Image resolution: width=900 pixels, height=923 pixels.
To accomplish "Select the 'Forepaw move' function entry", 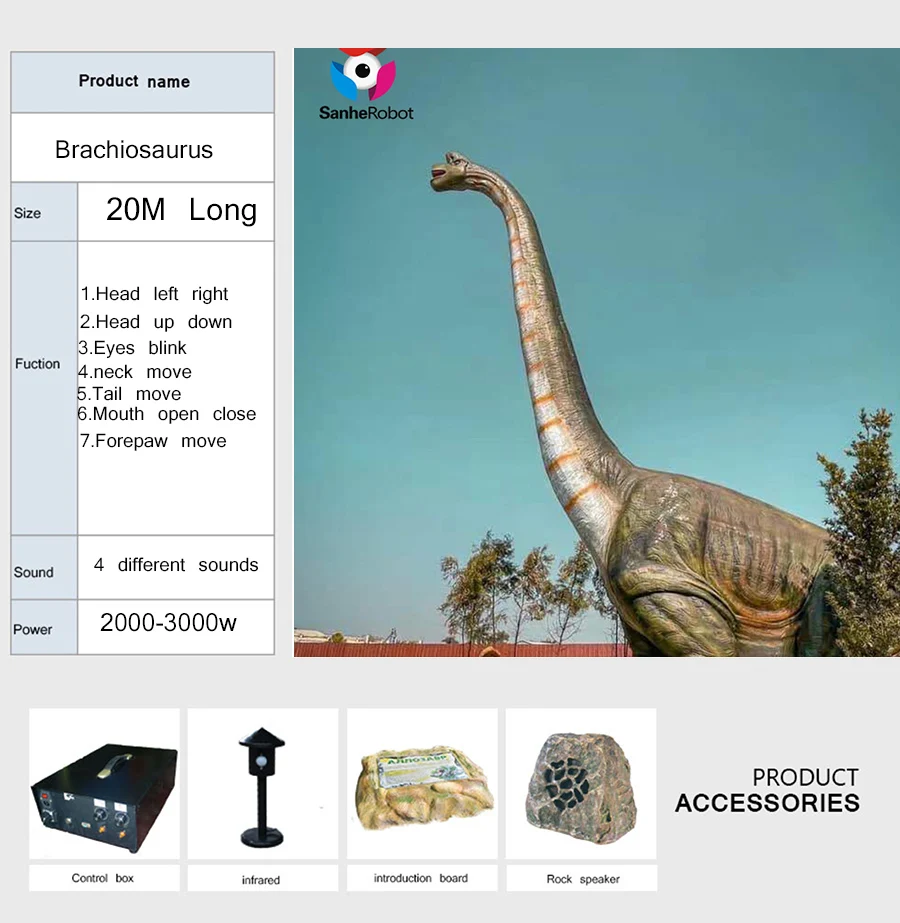I will click(x=153, y=441).
